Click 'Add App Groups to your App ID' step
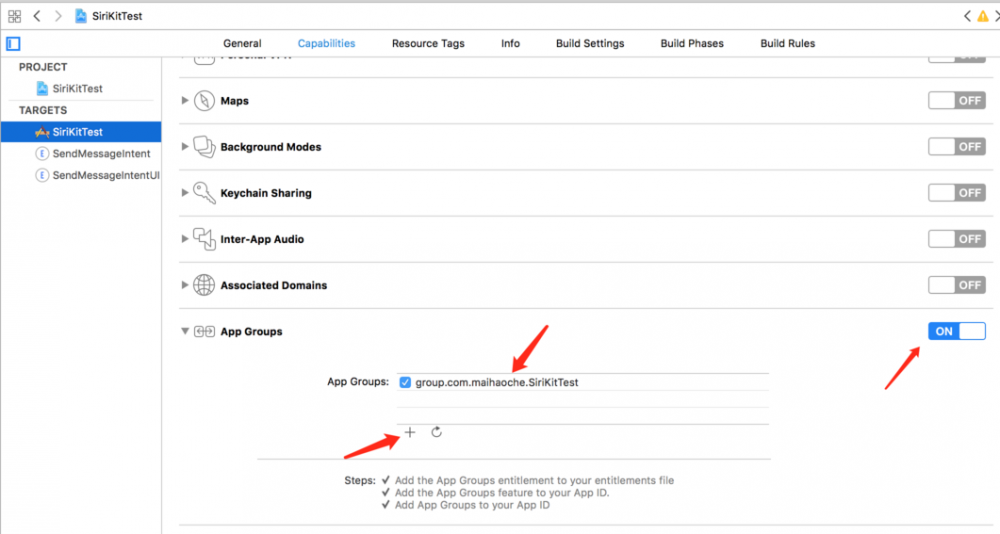 point(472,505)
